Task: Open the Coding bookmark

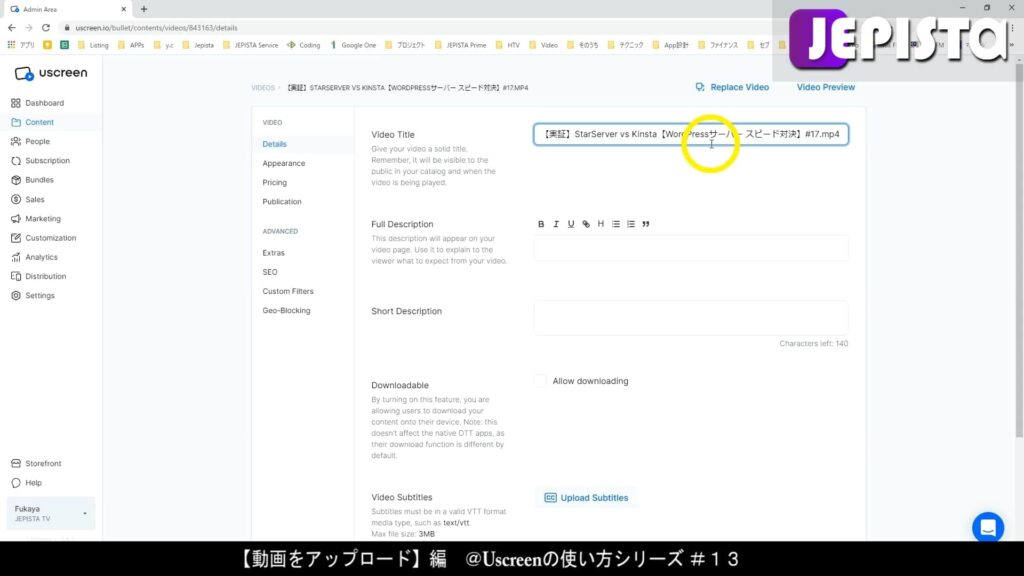Action: click(x=304, y=45)
